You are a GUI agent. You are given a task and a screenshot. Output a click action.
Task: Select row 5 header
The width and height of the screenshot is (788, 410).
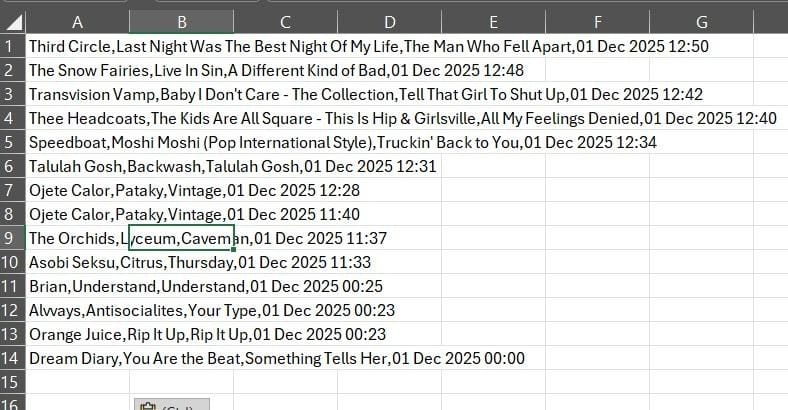pyautogui.click(x=12, y=142)
